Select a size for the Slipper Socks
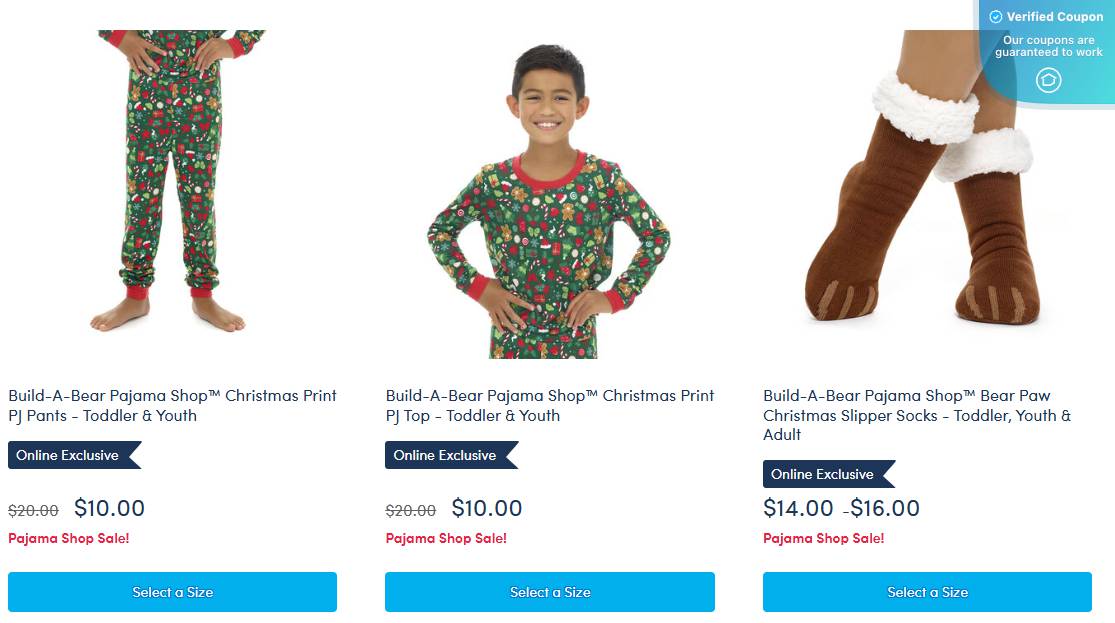Viewport: 1115px width, 623px height. pos(927,592)
